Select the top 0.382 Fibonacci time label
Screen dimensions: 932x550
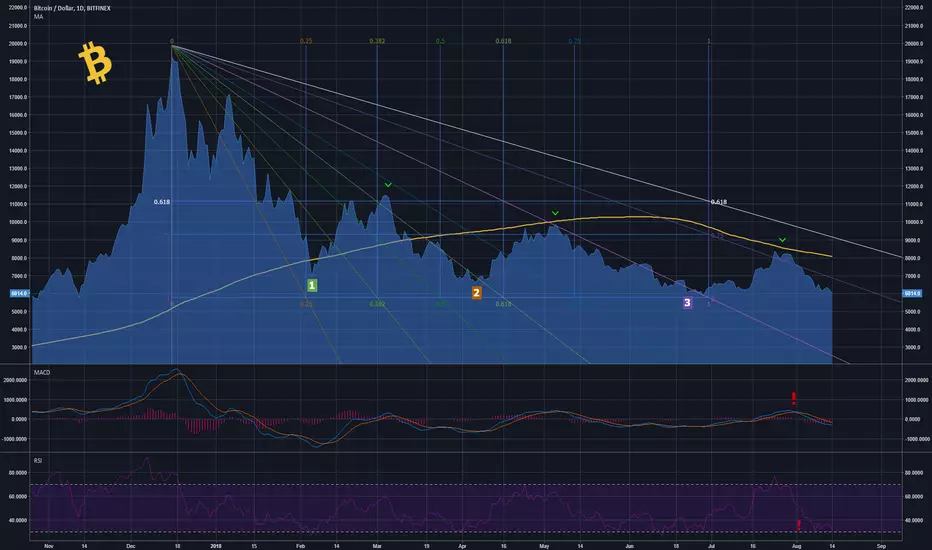pos(377,41)
